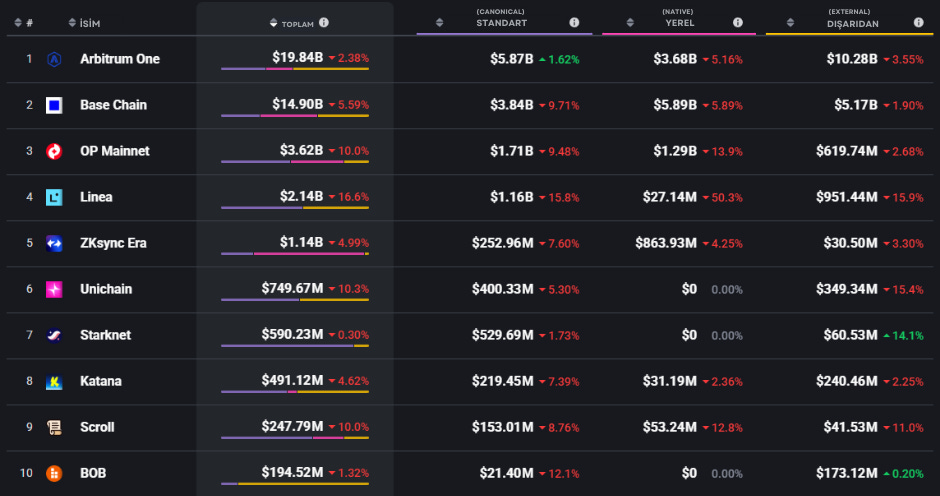Click the Arbitrum One logo icon
Image resolution: width=940 pixels, height=496 pixels.
(x=54, y=59)
